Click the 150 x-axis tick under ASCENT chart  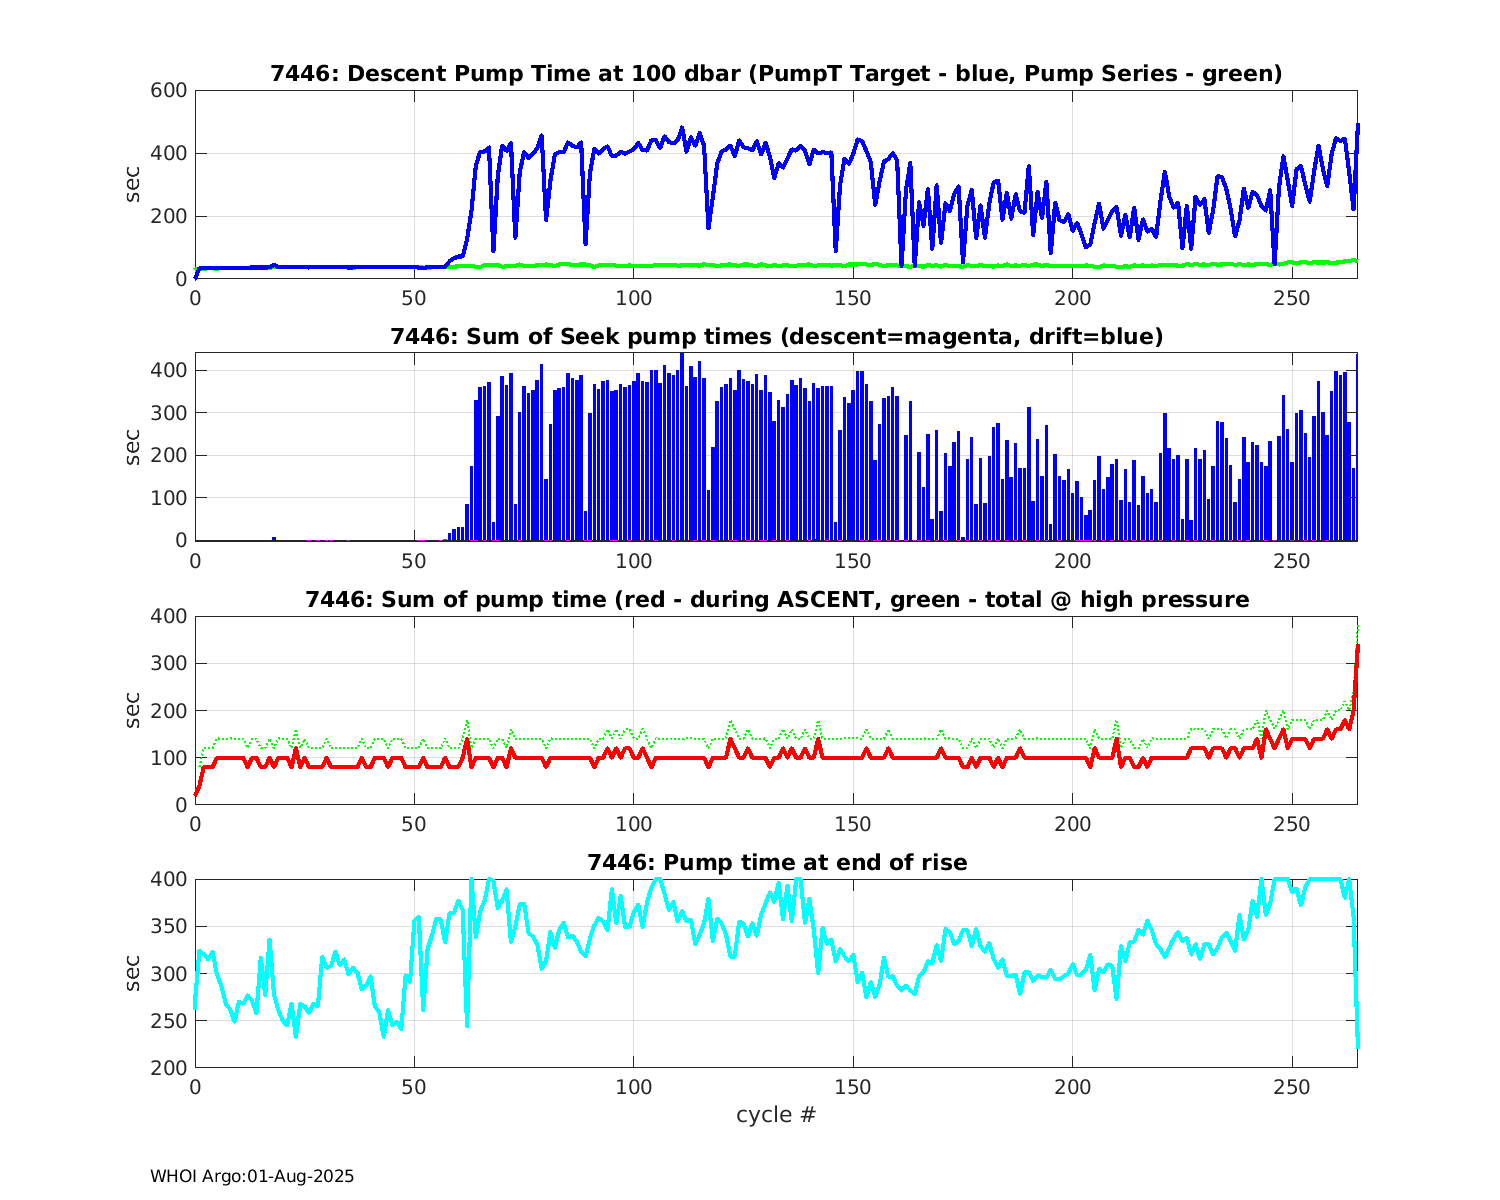point(853,824)
